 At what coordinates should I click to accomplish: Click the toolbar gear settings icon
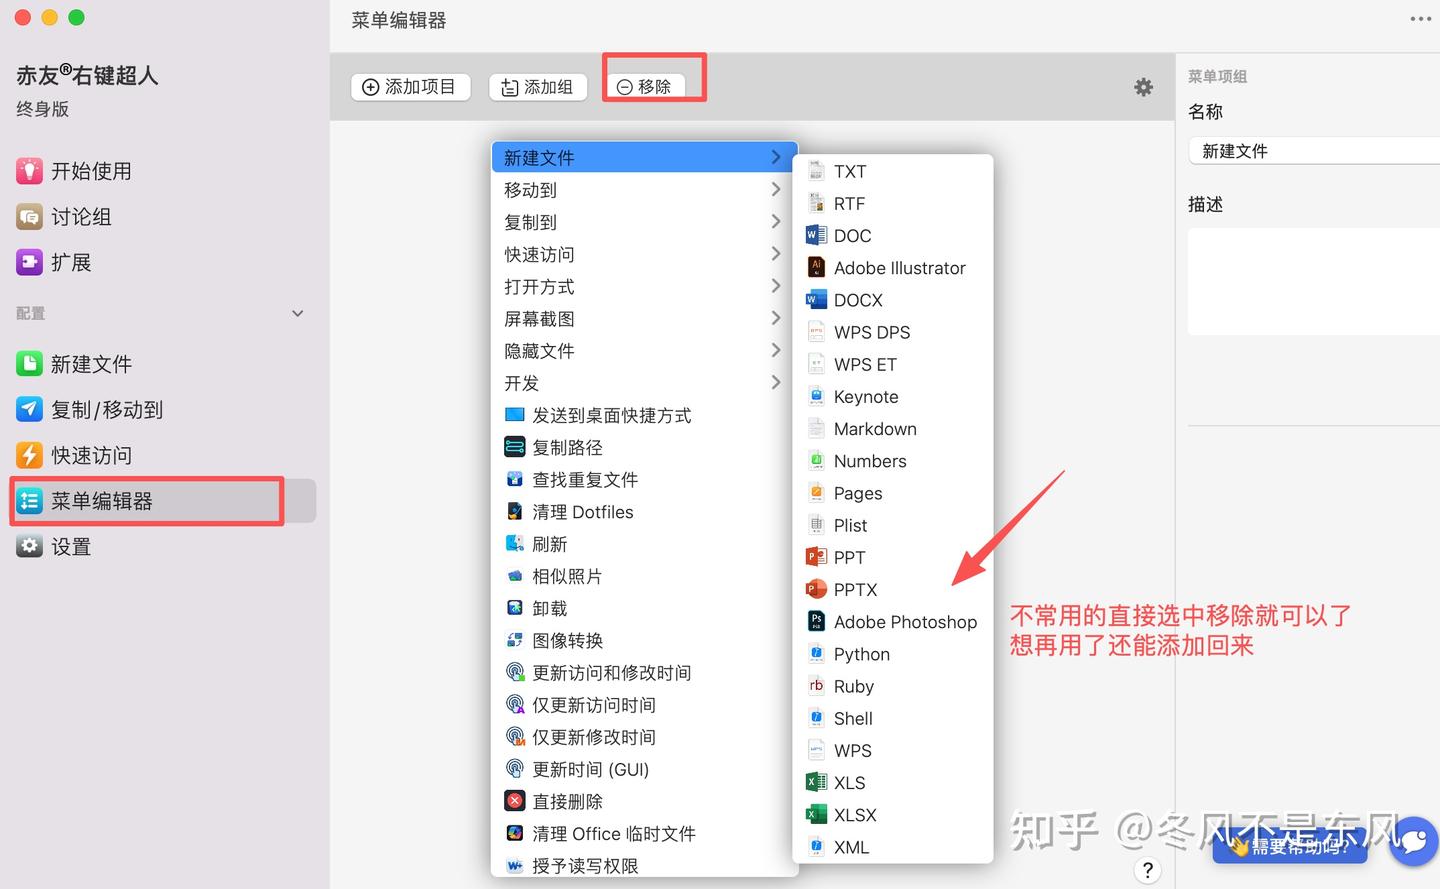point(1144,88)
